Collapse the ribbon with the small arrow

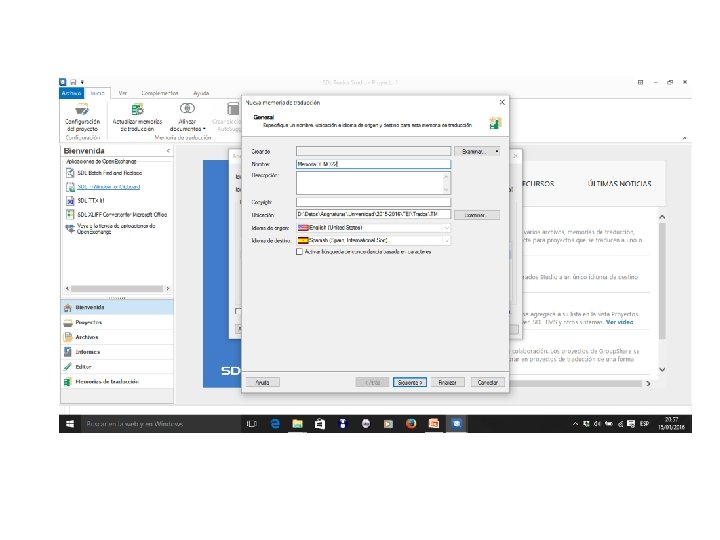click(684, 138)
